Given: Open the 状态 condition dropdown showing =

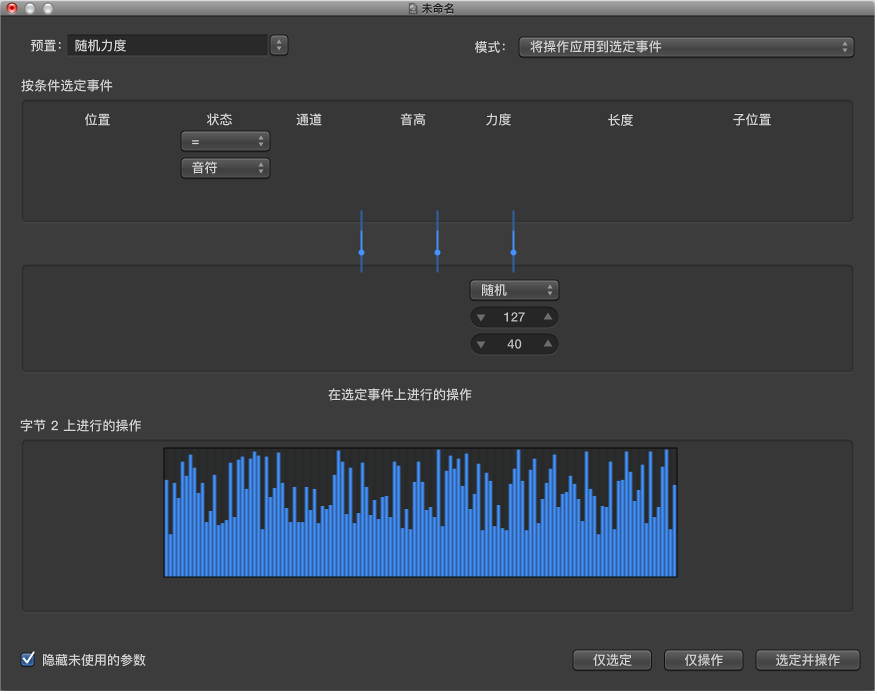Looking at the screenshot, I should coord(225,142).
